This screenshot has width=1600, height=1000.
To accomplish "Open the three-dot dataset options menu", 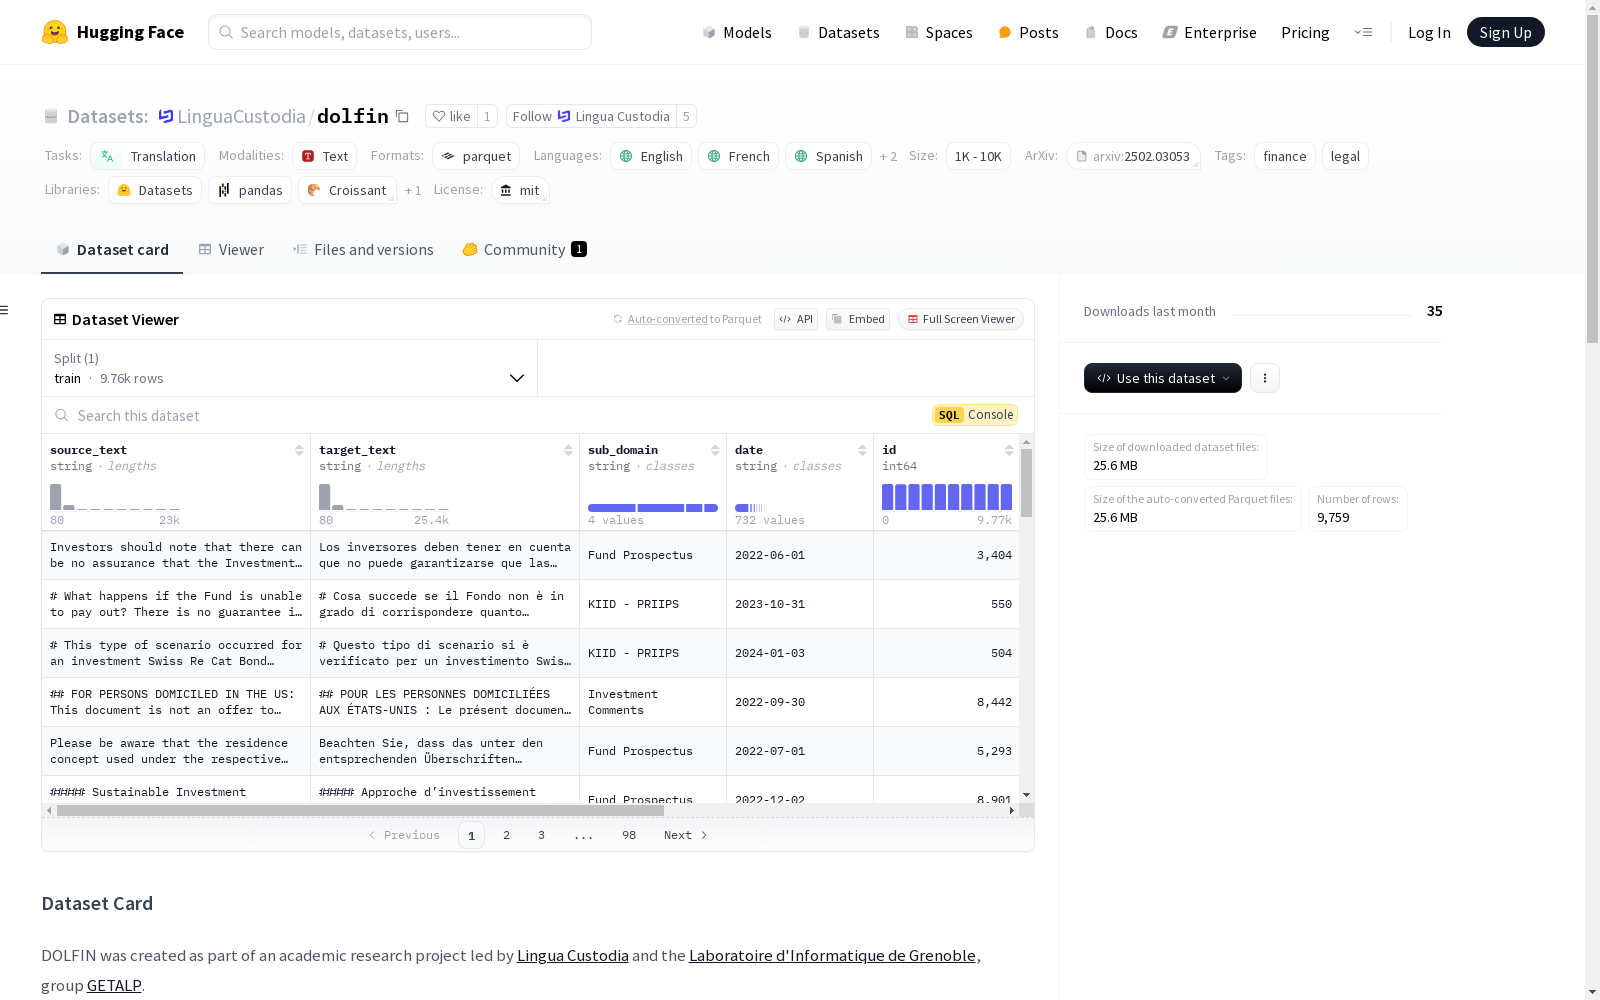I will click(x=1265, y=378).
